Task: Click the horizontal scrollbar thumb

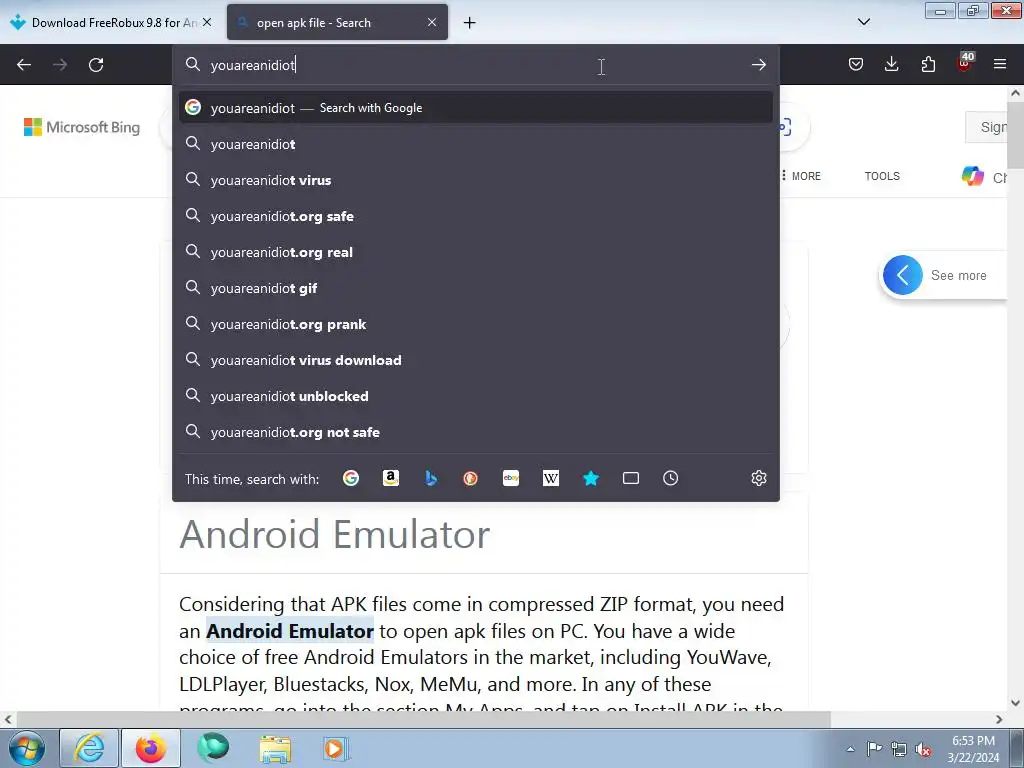Action: [x=423, y=719]
